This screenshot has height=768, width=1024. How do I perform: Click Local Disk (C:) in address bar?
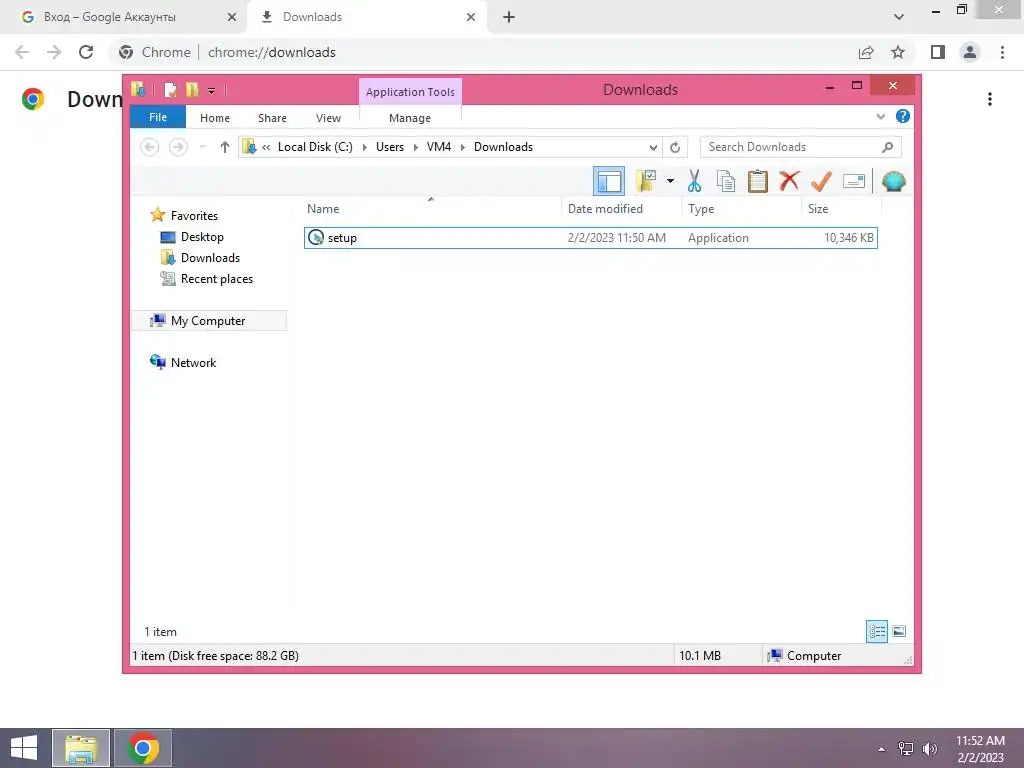tap(315, 147)
